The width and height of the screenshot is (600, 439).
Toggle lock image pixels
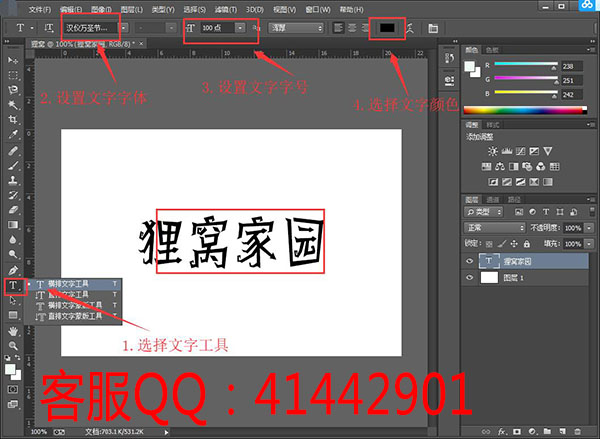pos(502,243)
